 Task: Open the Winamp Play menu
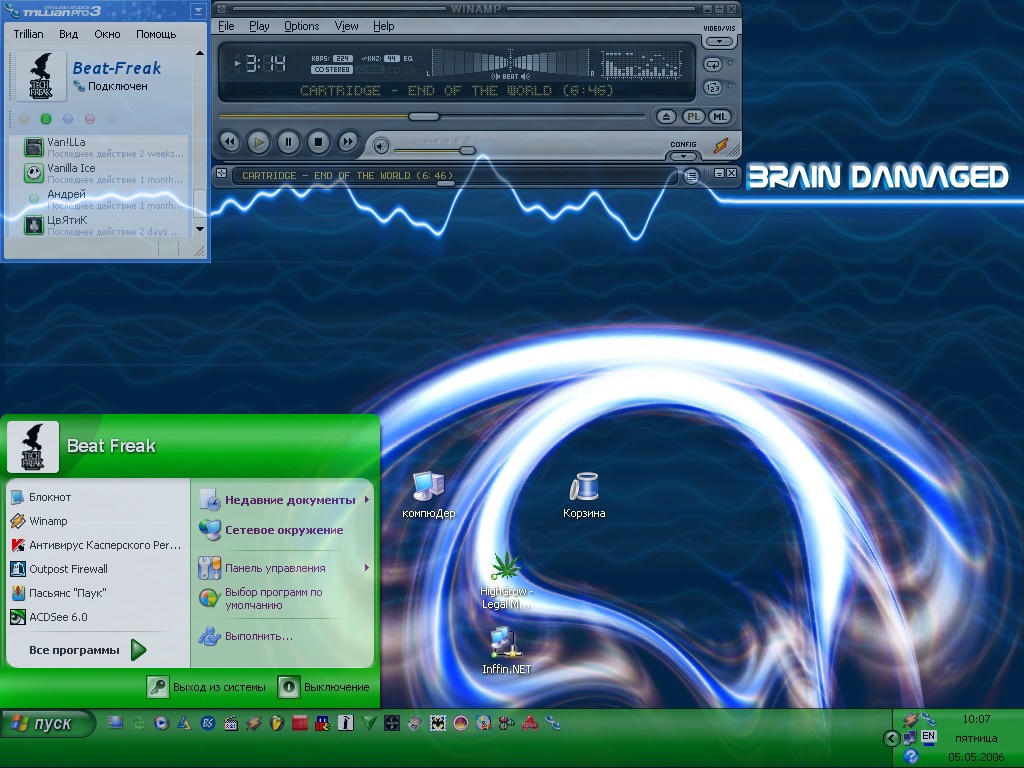pyautogui.click(x=259, y=26)
